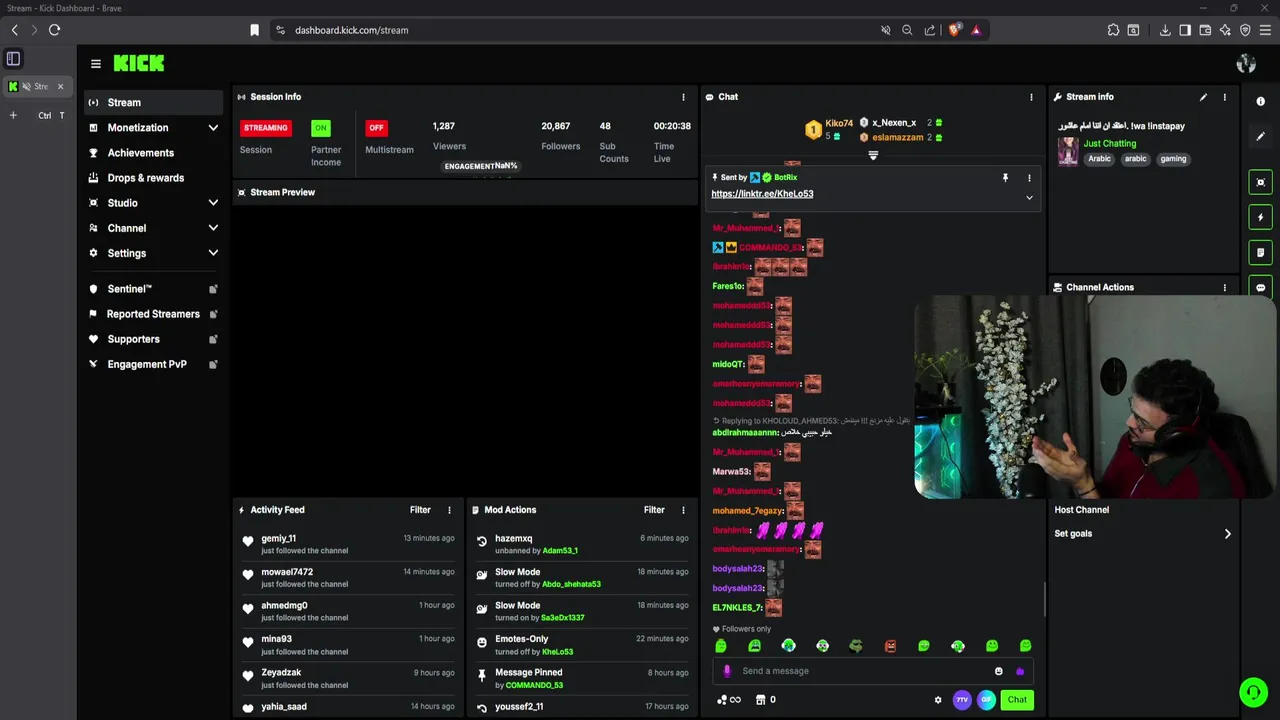
Task: Toggle Multistream OFF switch
Action: [376, 128]
